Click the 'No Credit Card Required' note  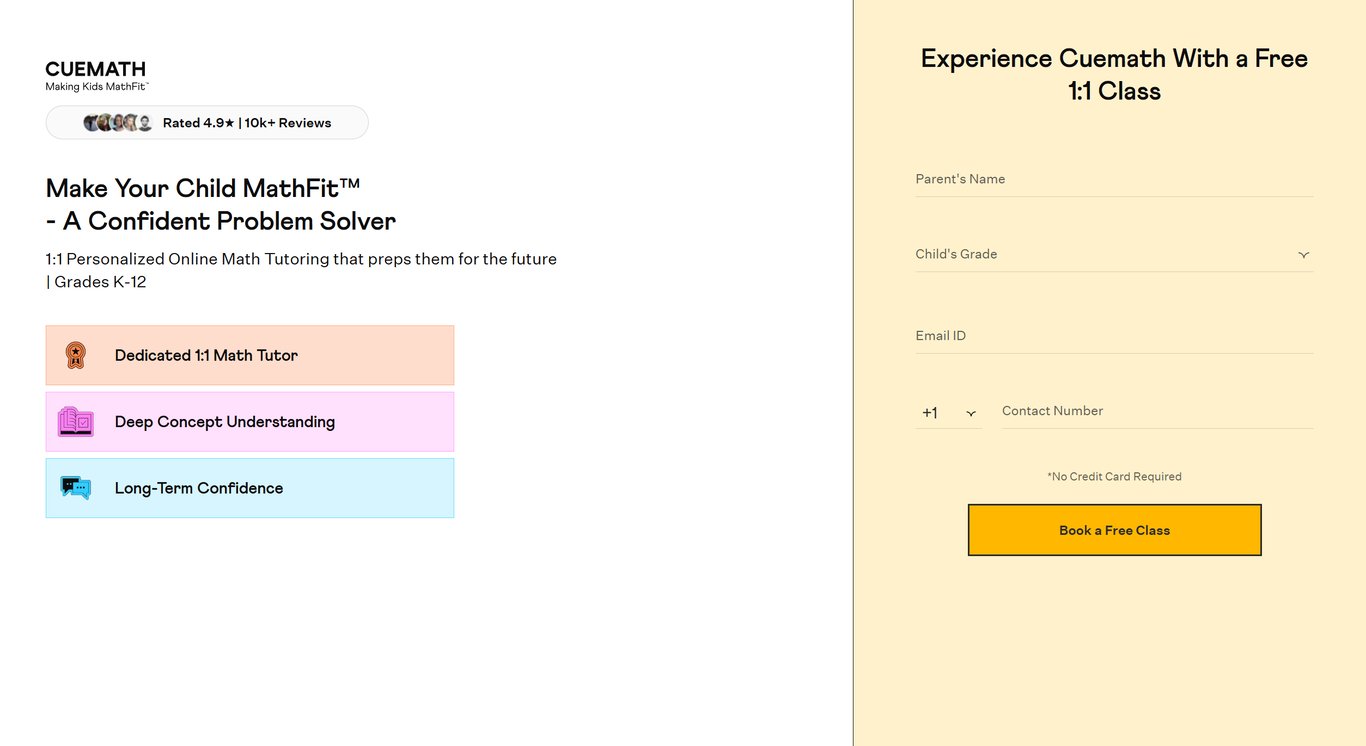pos(1114,477)
